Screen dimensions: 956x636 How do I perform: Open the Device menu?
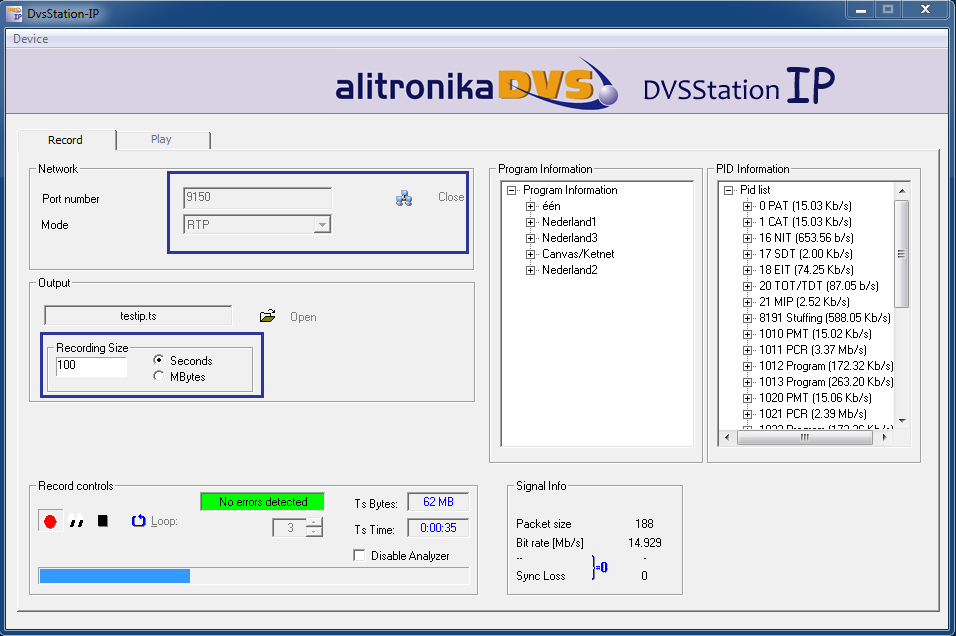[30, 39]
